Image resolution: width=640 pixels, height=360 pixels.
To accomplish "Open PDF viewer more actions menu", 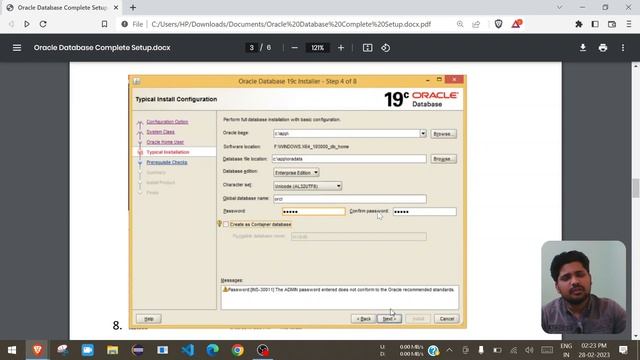I will (623, 48).
